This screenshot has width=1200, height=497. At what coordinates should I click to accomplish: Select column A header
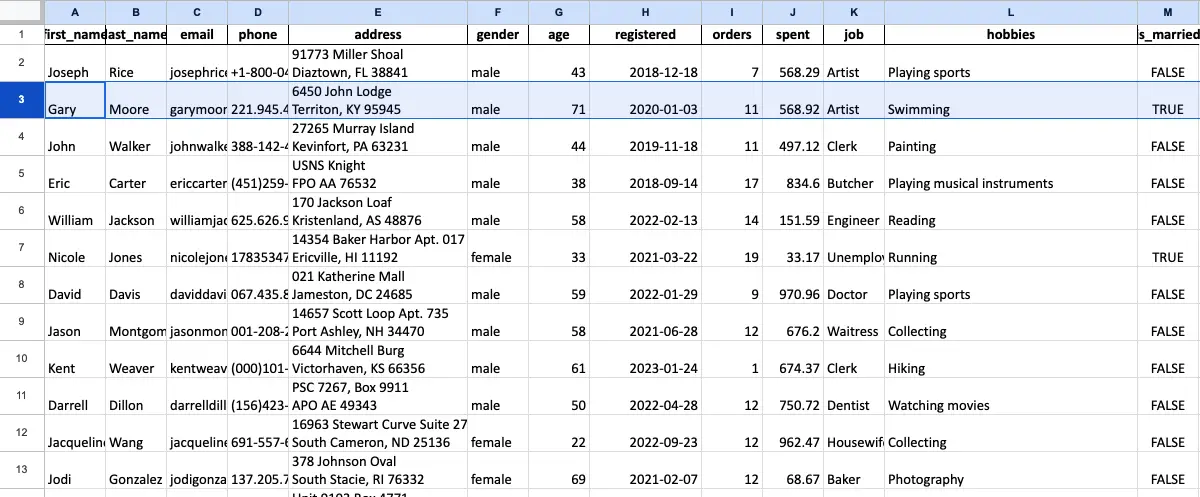[x=75, y=12]
